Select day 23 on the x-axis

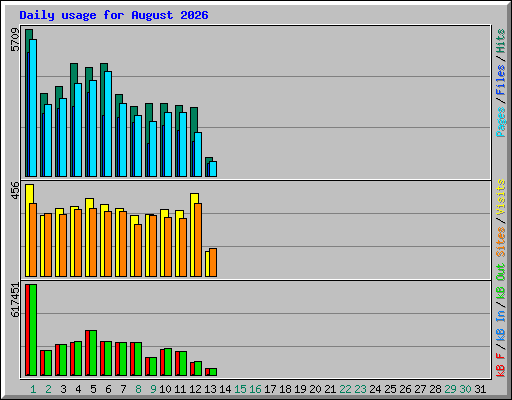[360, 389]
